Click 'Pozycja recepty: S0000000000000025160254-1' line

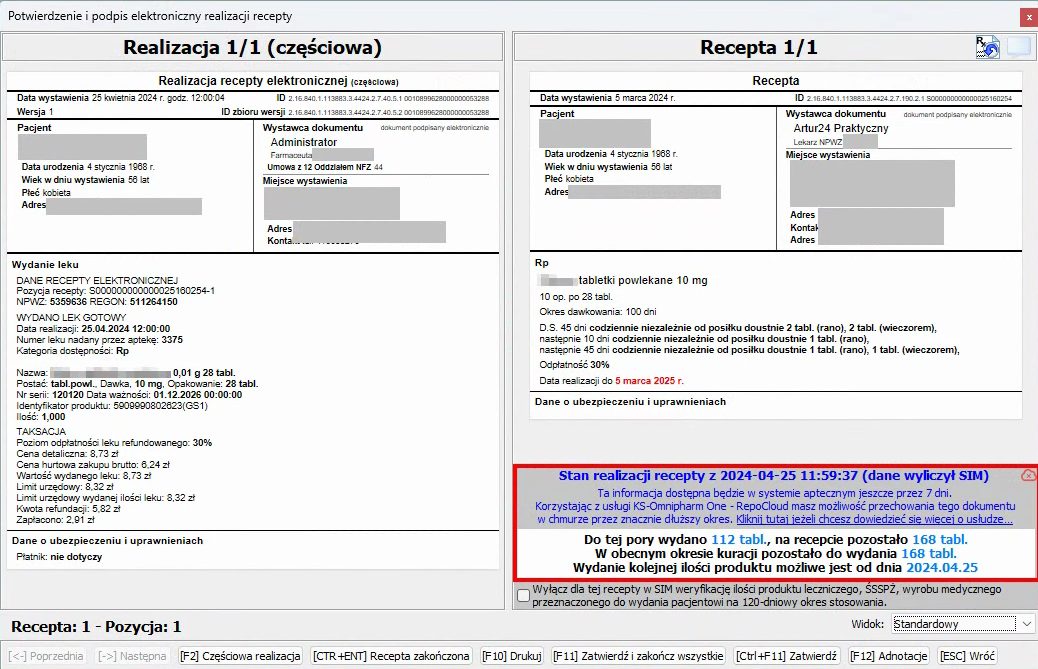click(x=115, y=290)
